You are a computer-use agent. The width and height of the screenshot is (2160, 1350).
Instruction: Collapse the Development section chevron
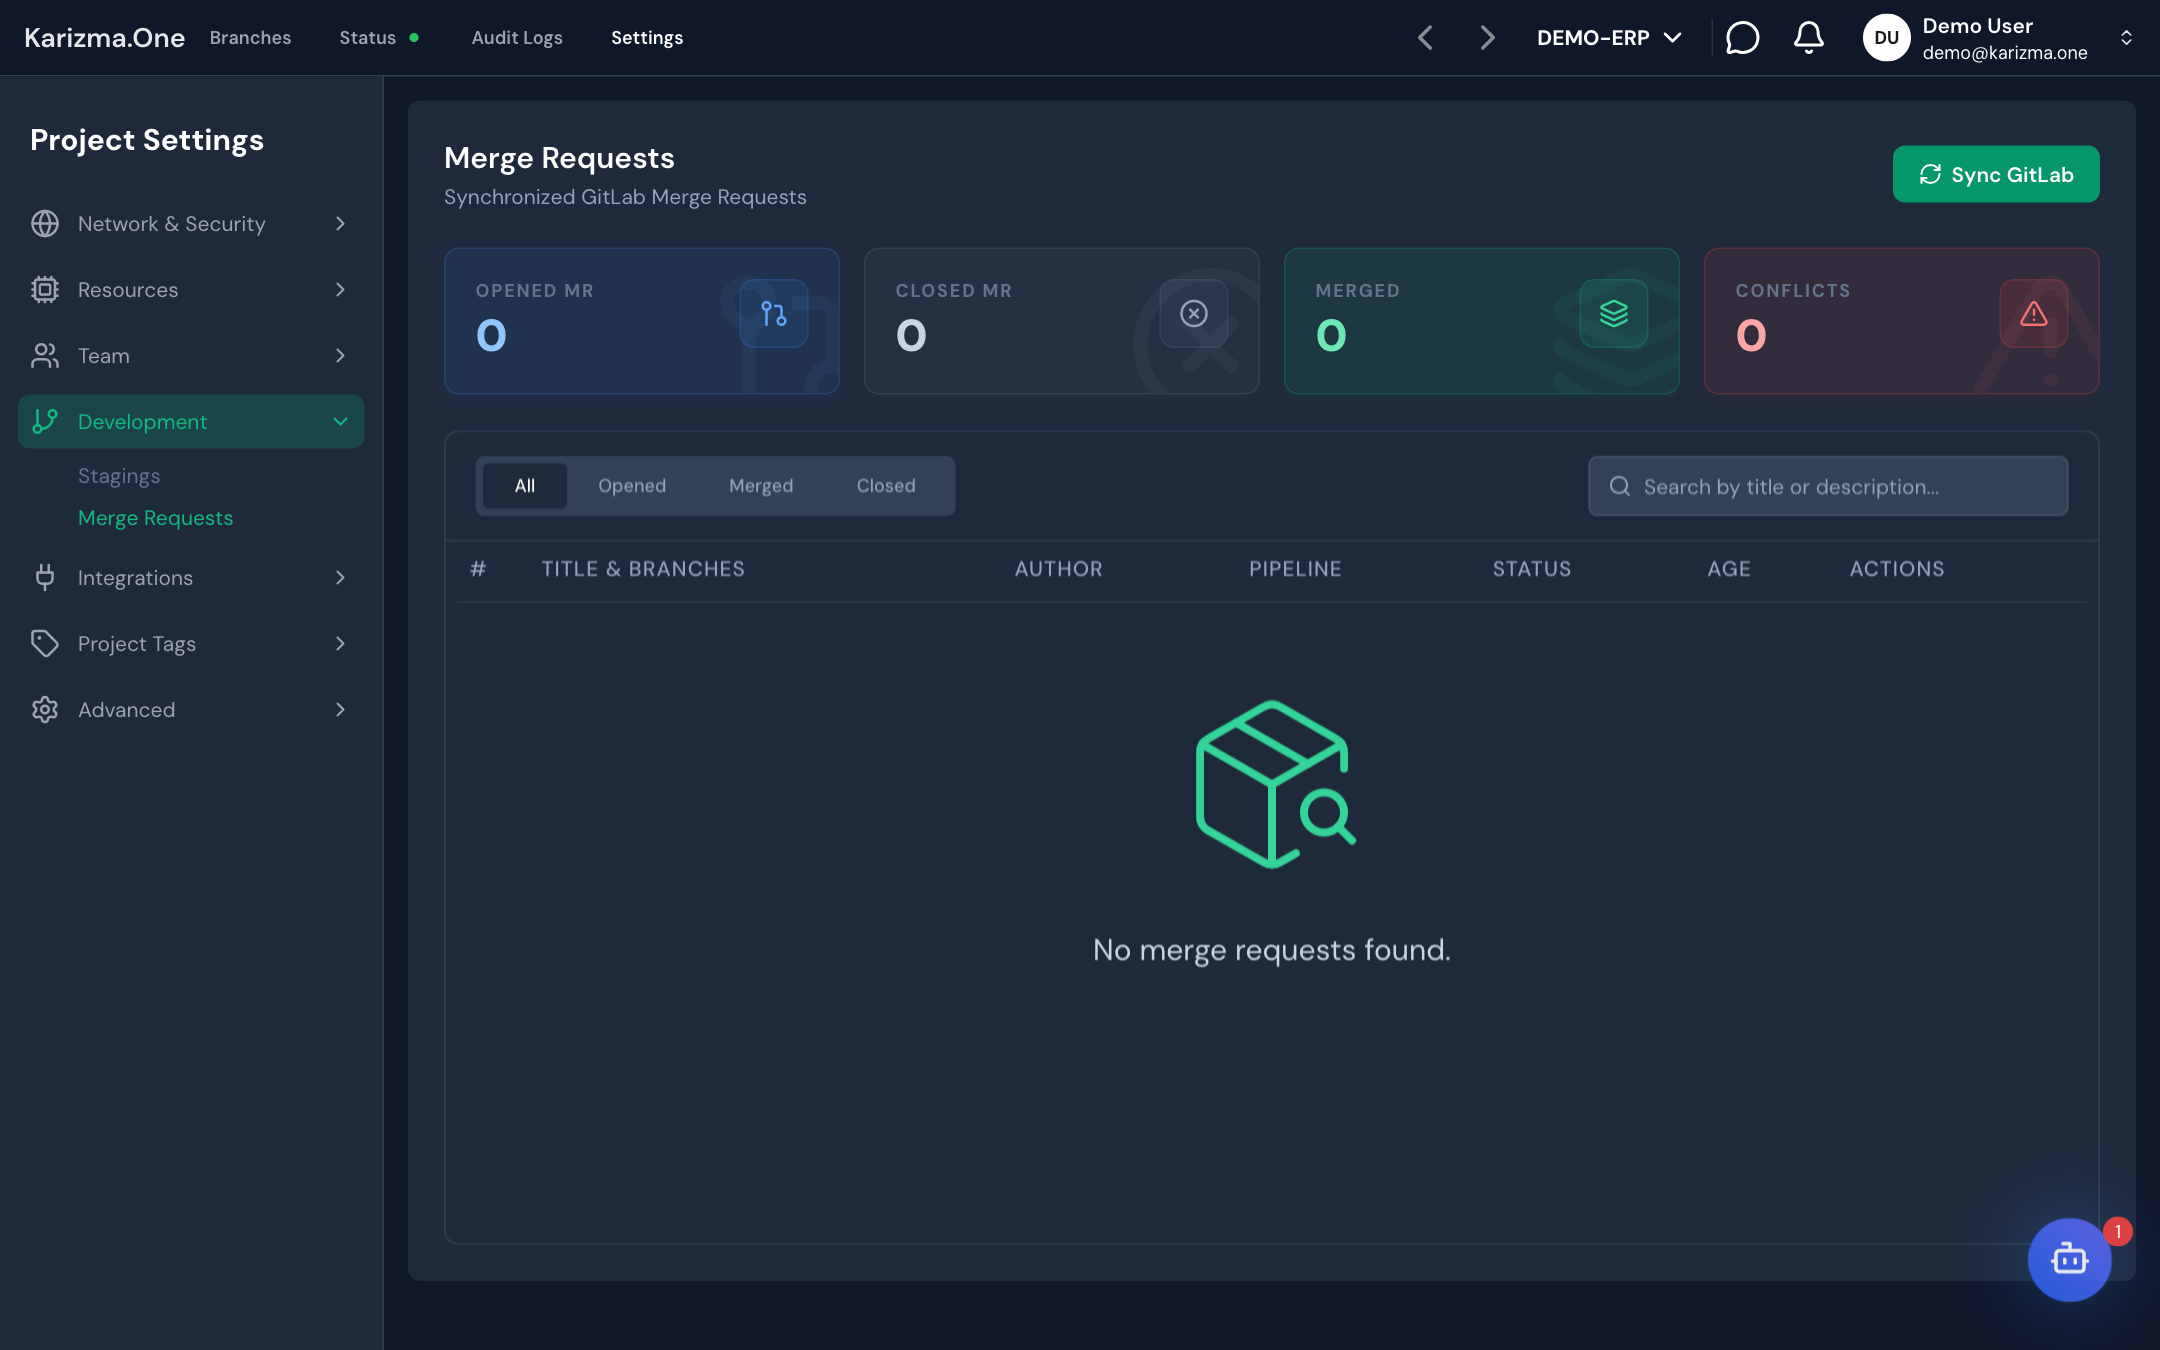click(x=340, y=421)
